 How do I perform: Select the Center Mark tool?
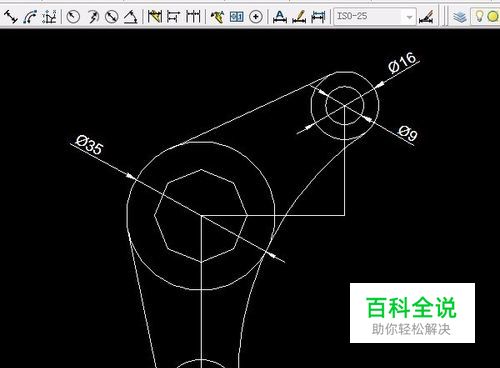pyautogui.click(x=256, y=16)
